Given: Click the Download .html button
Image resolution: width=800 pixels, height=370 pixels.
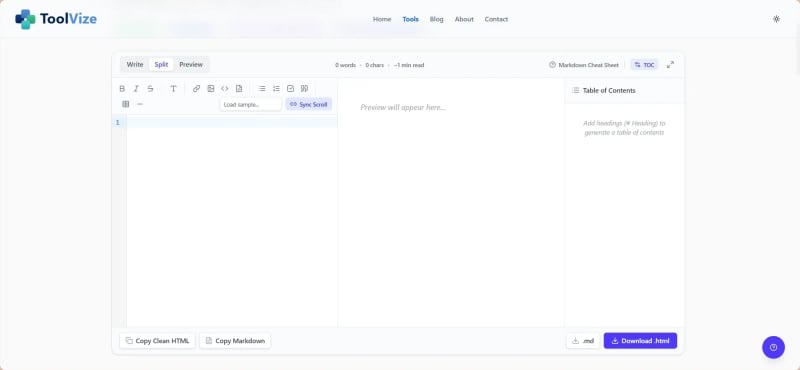Looking at the screenshot, I should click(x=640, y=341).
